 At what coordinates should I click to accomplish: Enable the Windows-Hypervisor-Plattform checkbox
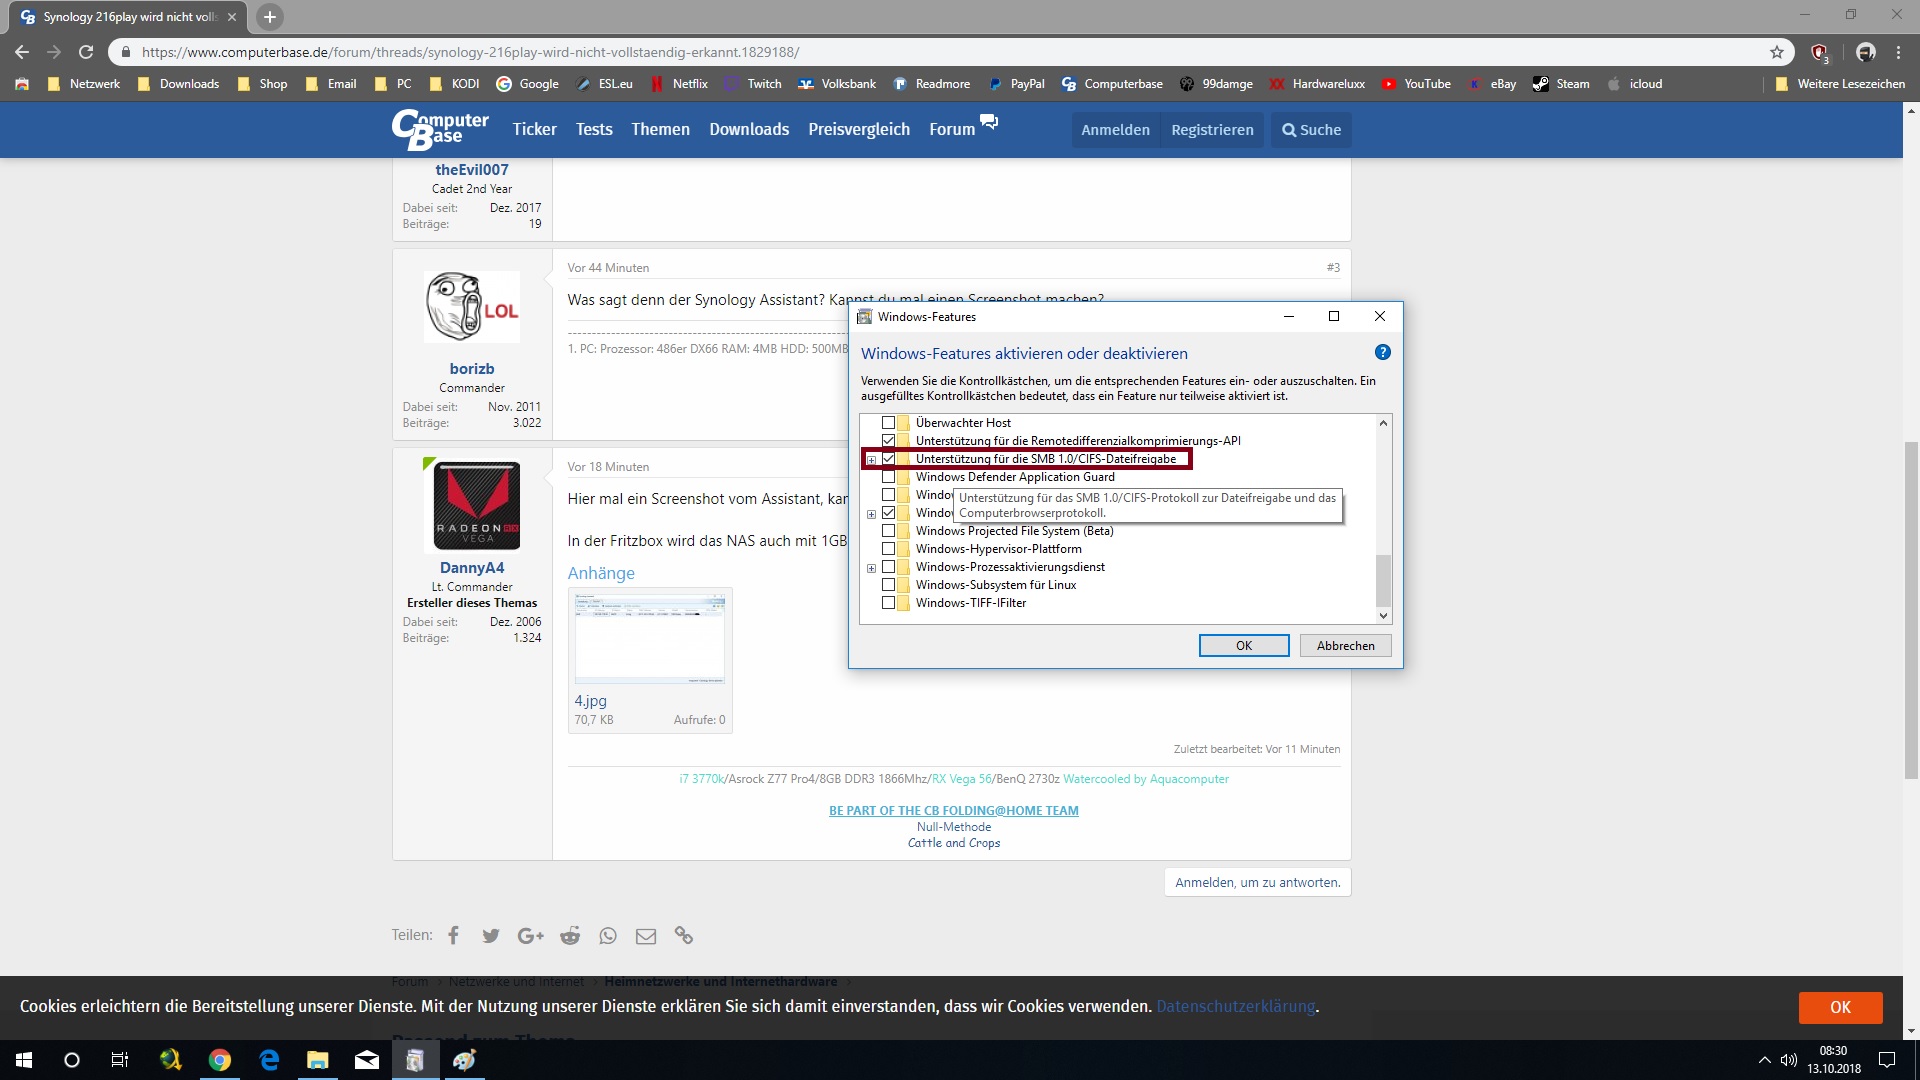click(x=888, y=549)
